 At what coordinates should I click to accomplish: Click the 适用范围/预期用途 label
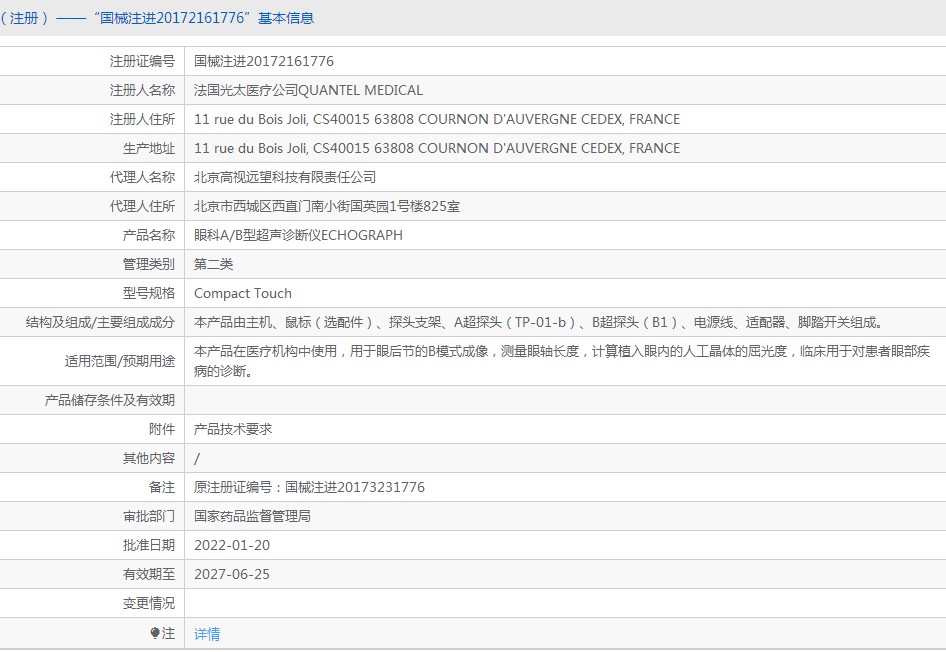coord(120,361)
